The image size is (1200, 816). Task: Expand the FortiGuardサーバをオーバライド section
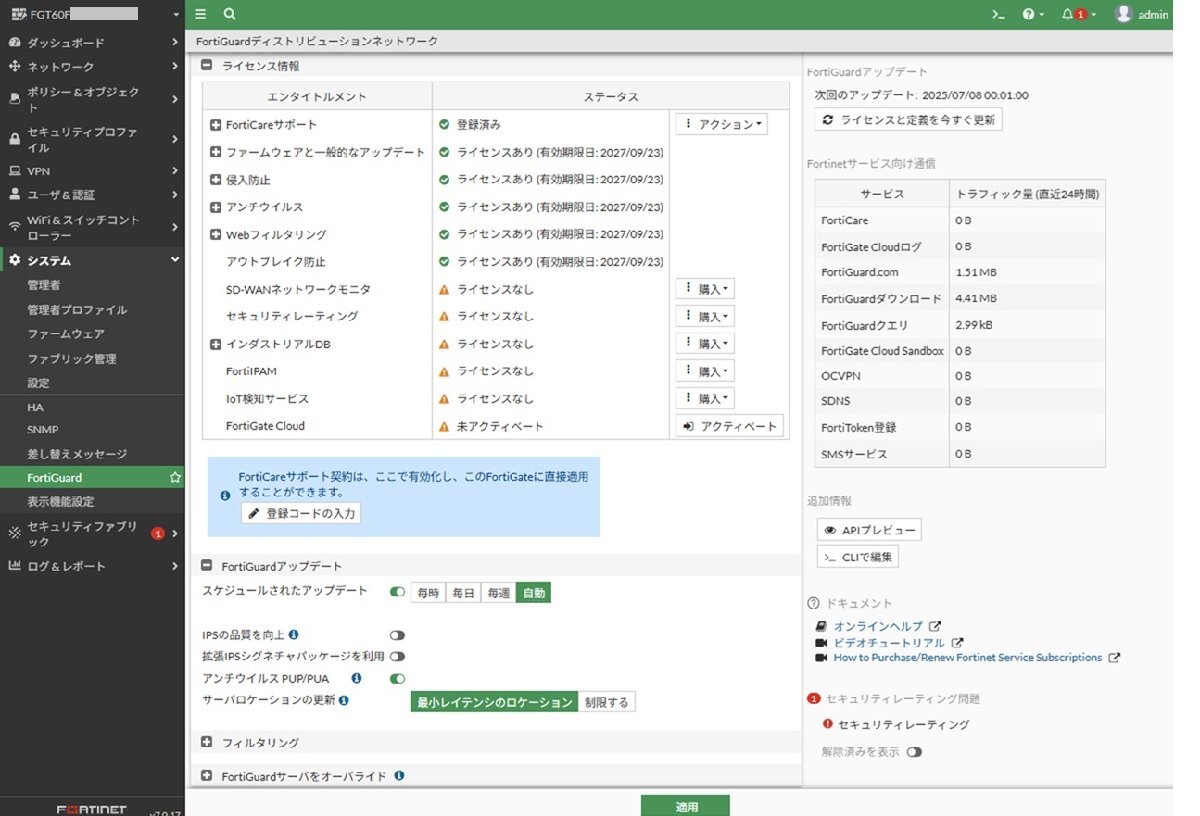click(x=207, y=776)
